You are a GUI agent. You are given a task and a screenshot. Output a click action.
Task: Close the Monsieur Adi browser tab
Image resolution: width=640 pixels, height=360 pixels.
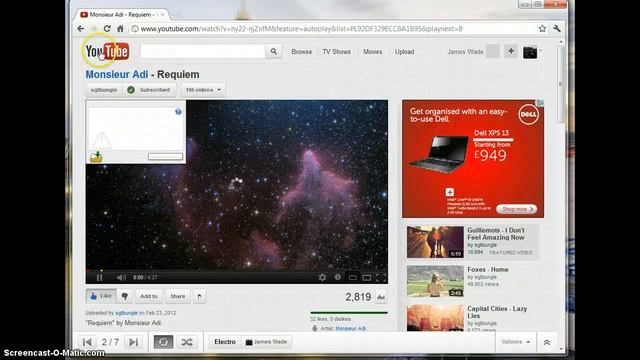[162, 15]
